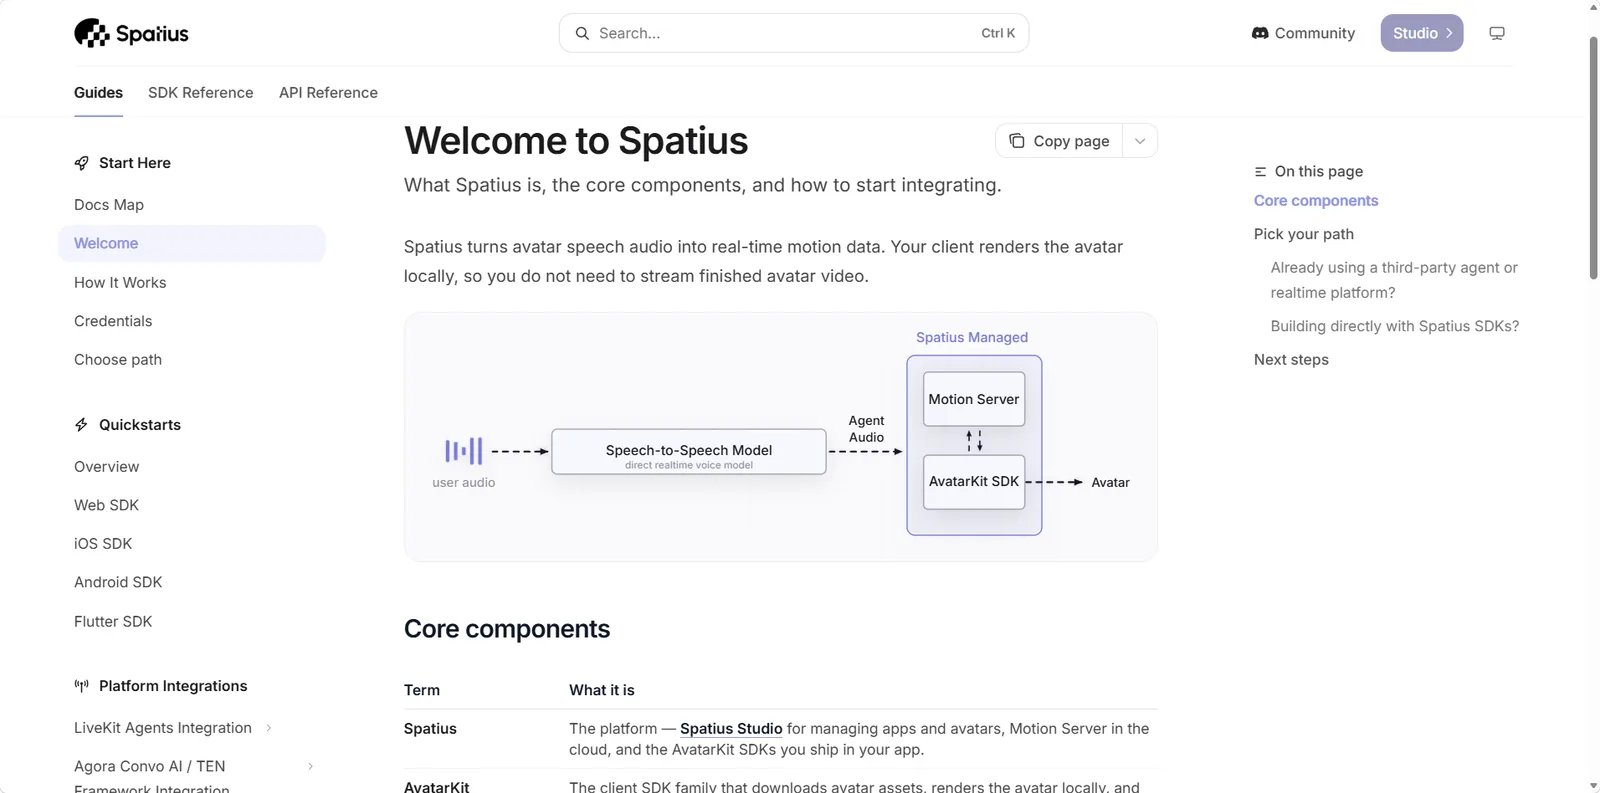Jump to Core components section
1600x793 pixels.
click(x=1316, y=201)
